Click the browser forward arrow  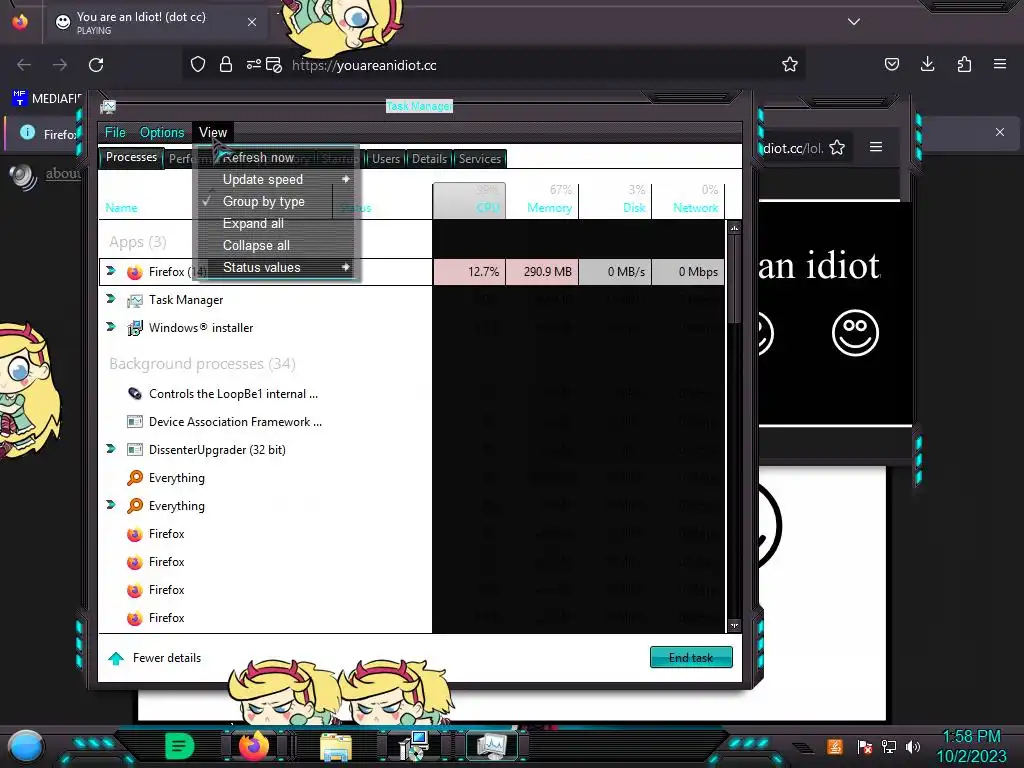(60, 65)
